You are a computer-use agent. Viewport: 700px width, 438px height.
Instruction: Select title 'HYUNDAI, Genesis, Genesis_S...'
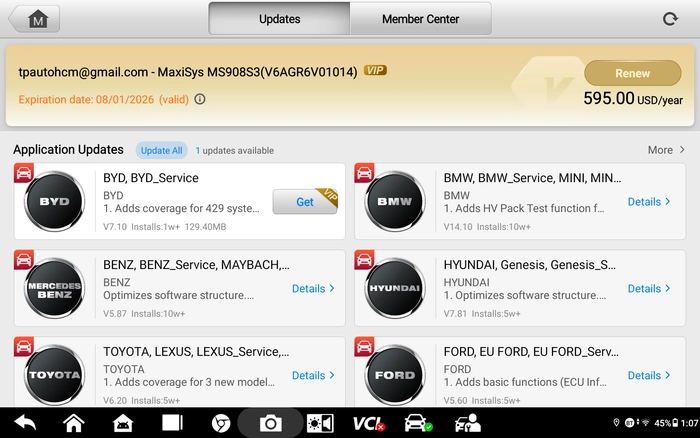pos(529,265)
